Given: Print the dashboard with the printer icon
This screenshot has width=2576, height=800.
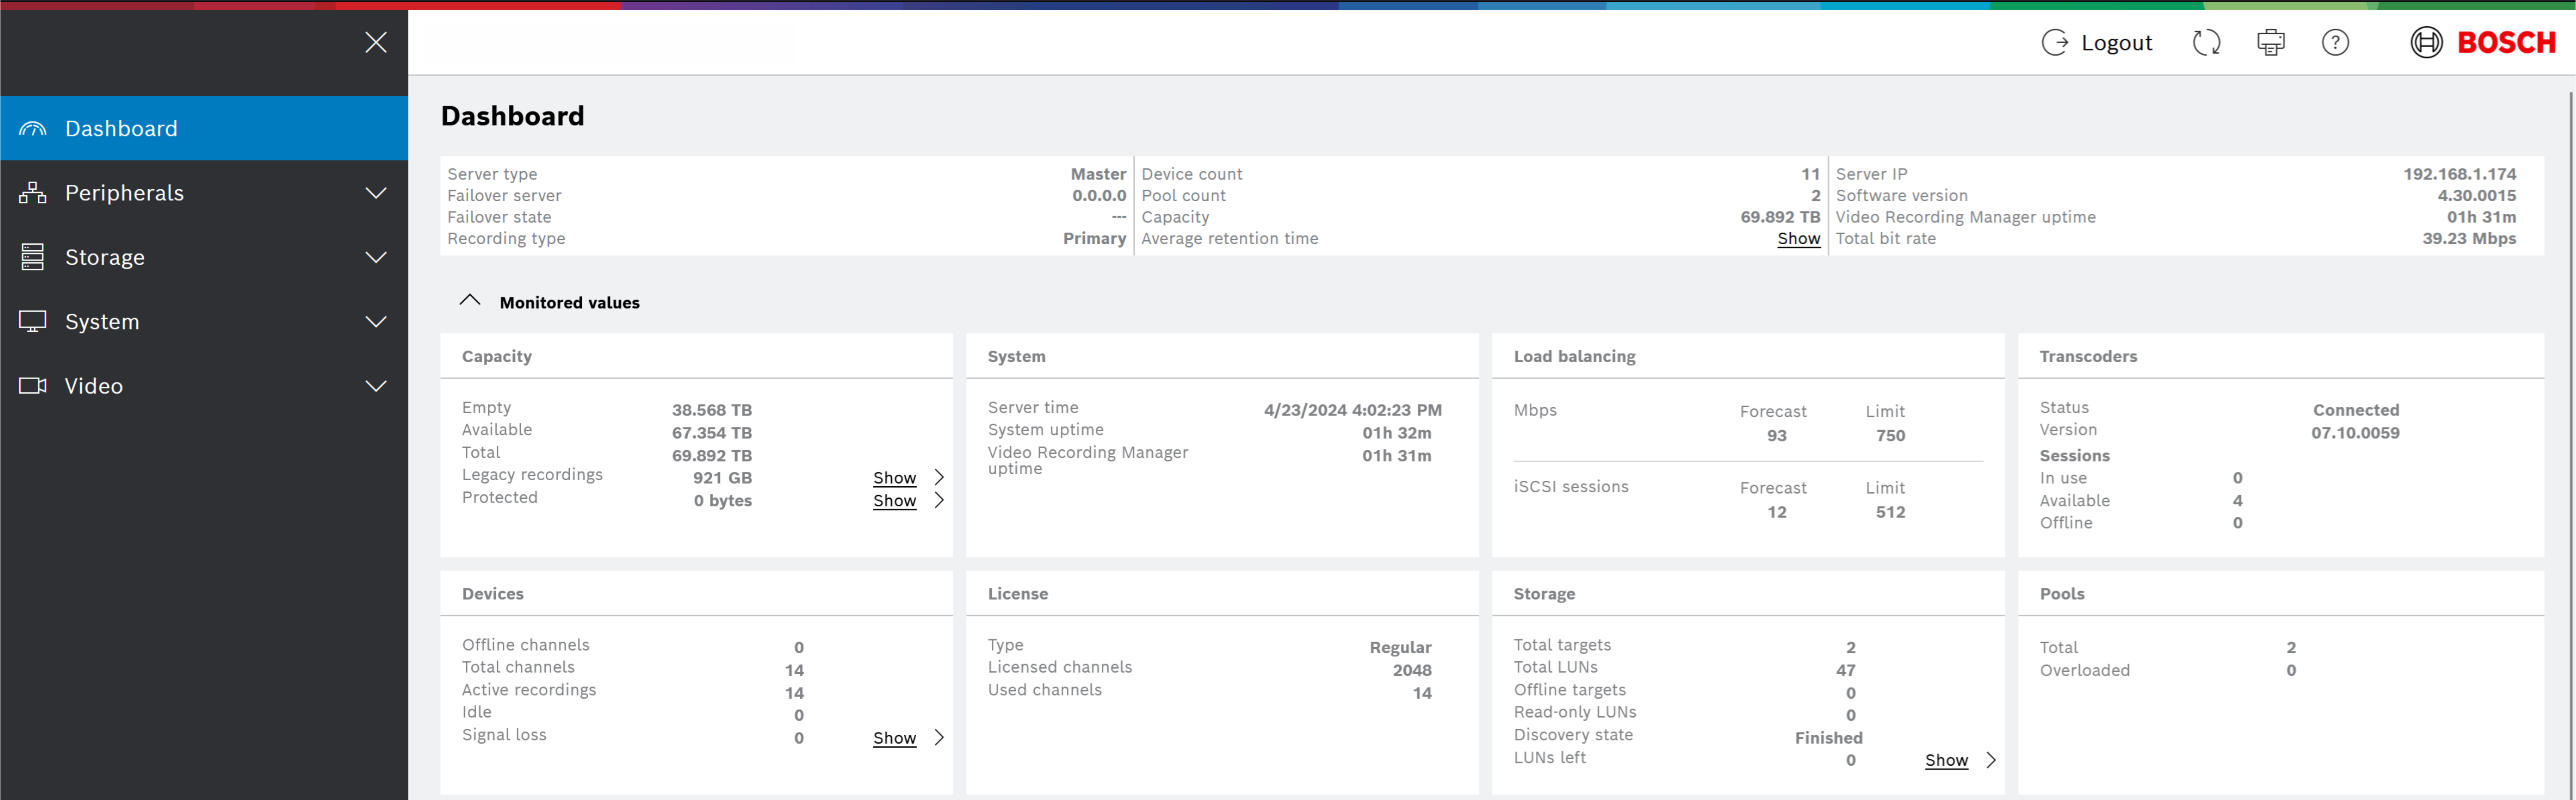Looking at the screenshot, I should [2271, 42].
